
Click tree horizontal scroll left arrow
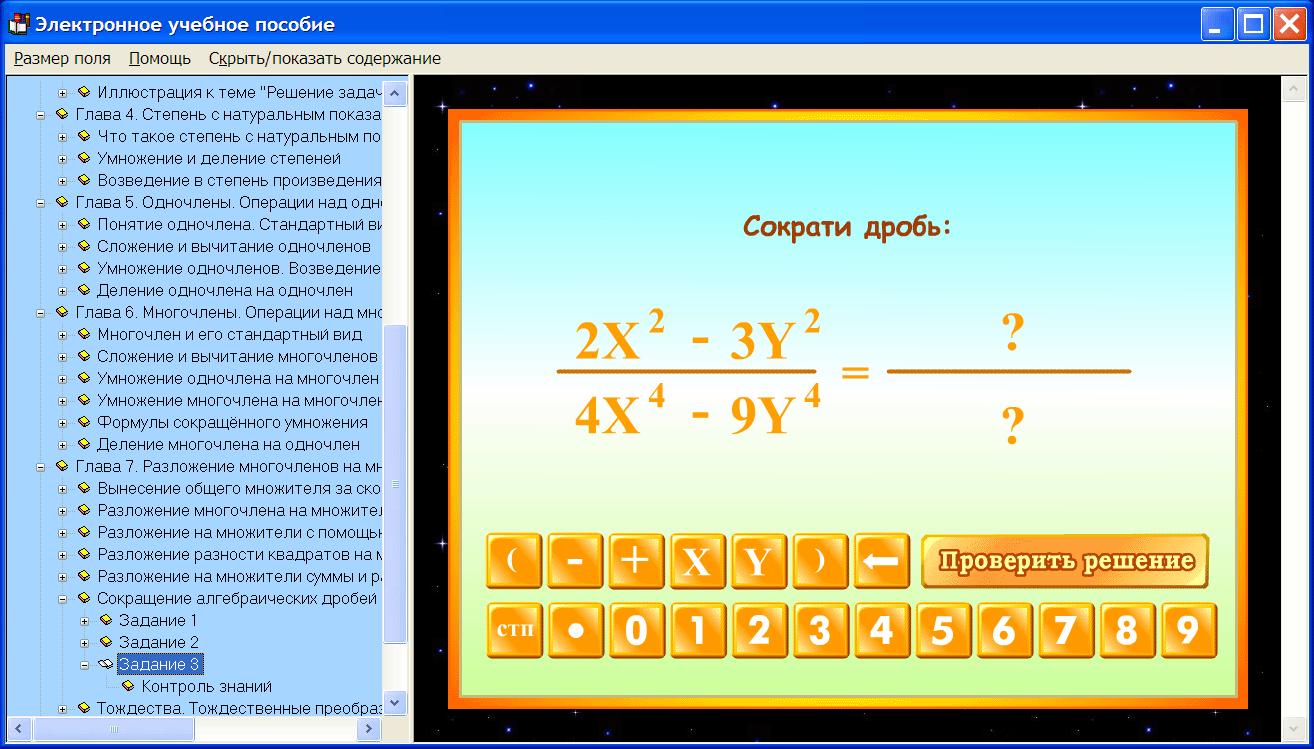click(x=19, y=729)
